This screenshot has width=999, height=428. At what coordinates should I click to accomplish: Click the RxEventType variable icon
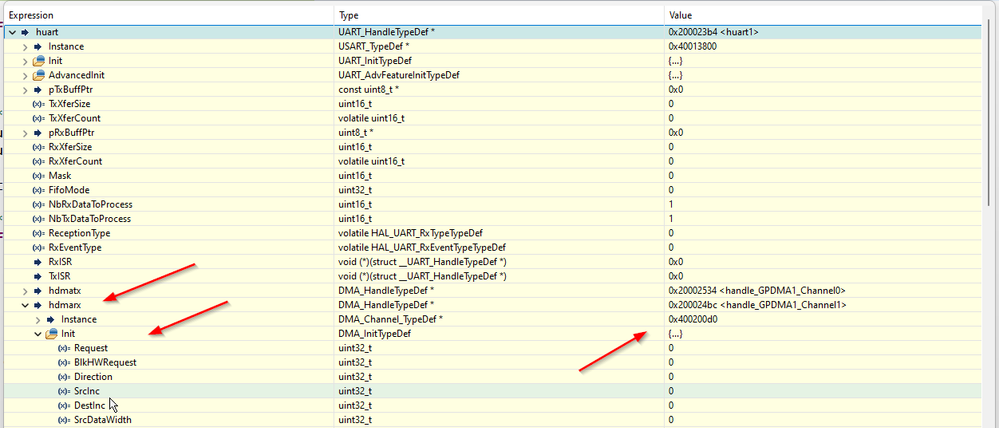coord(38,248)
